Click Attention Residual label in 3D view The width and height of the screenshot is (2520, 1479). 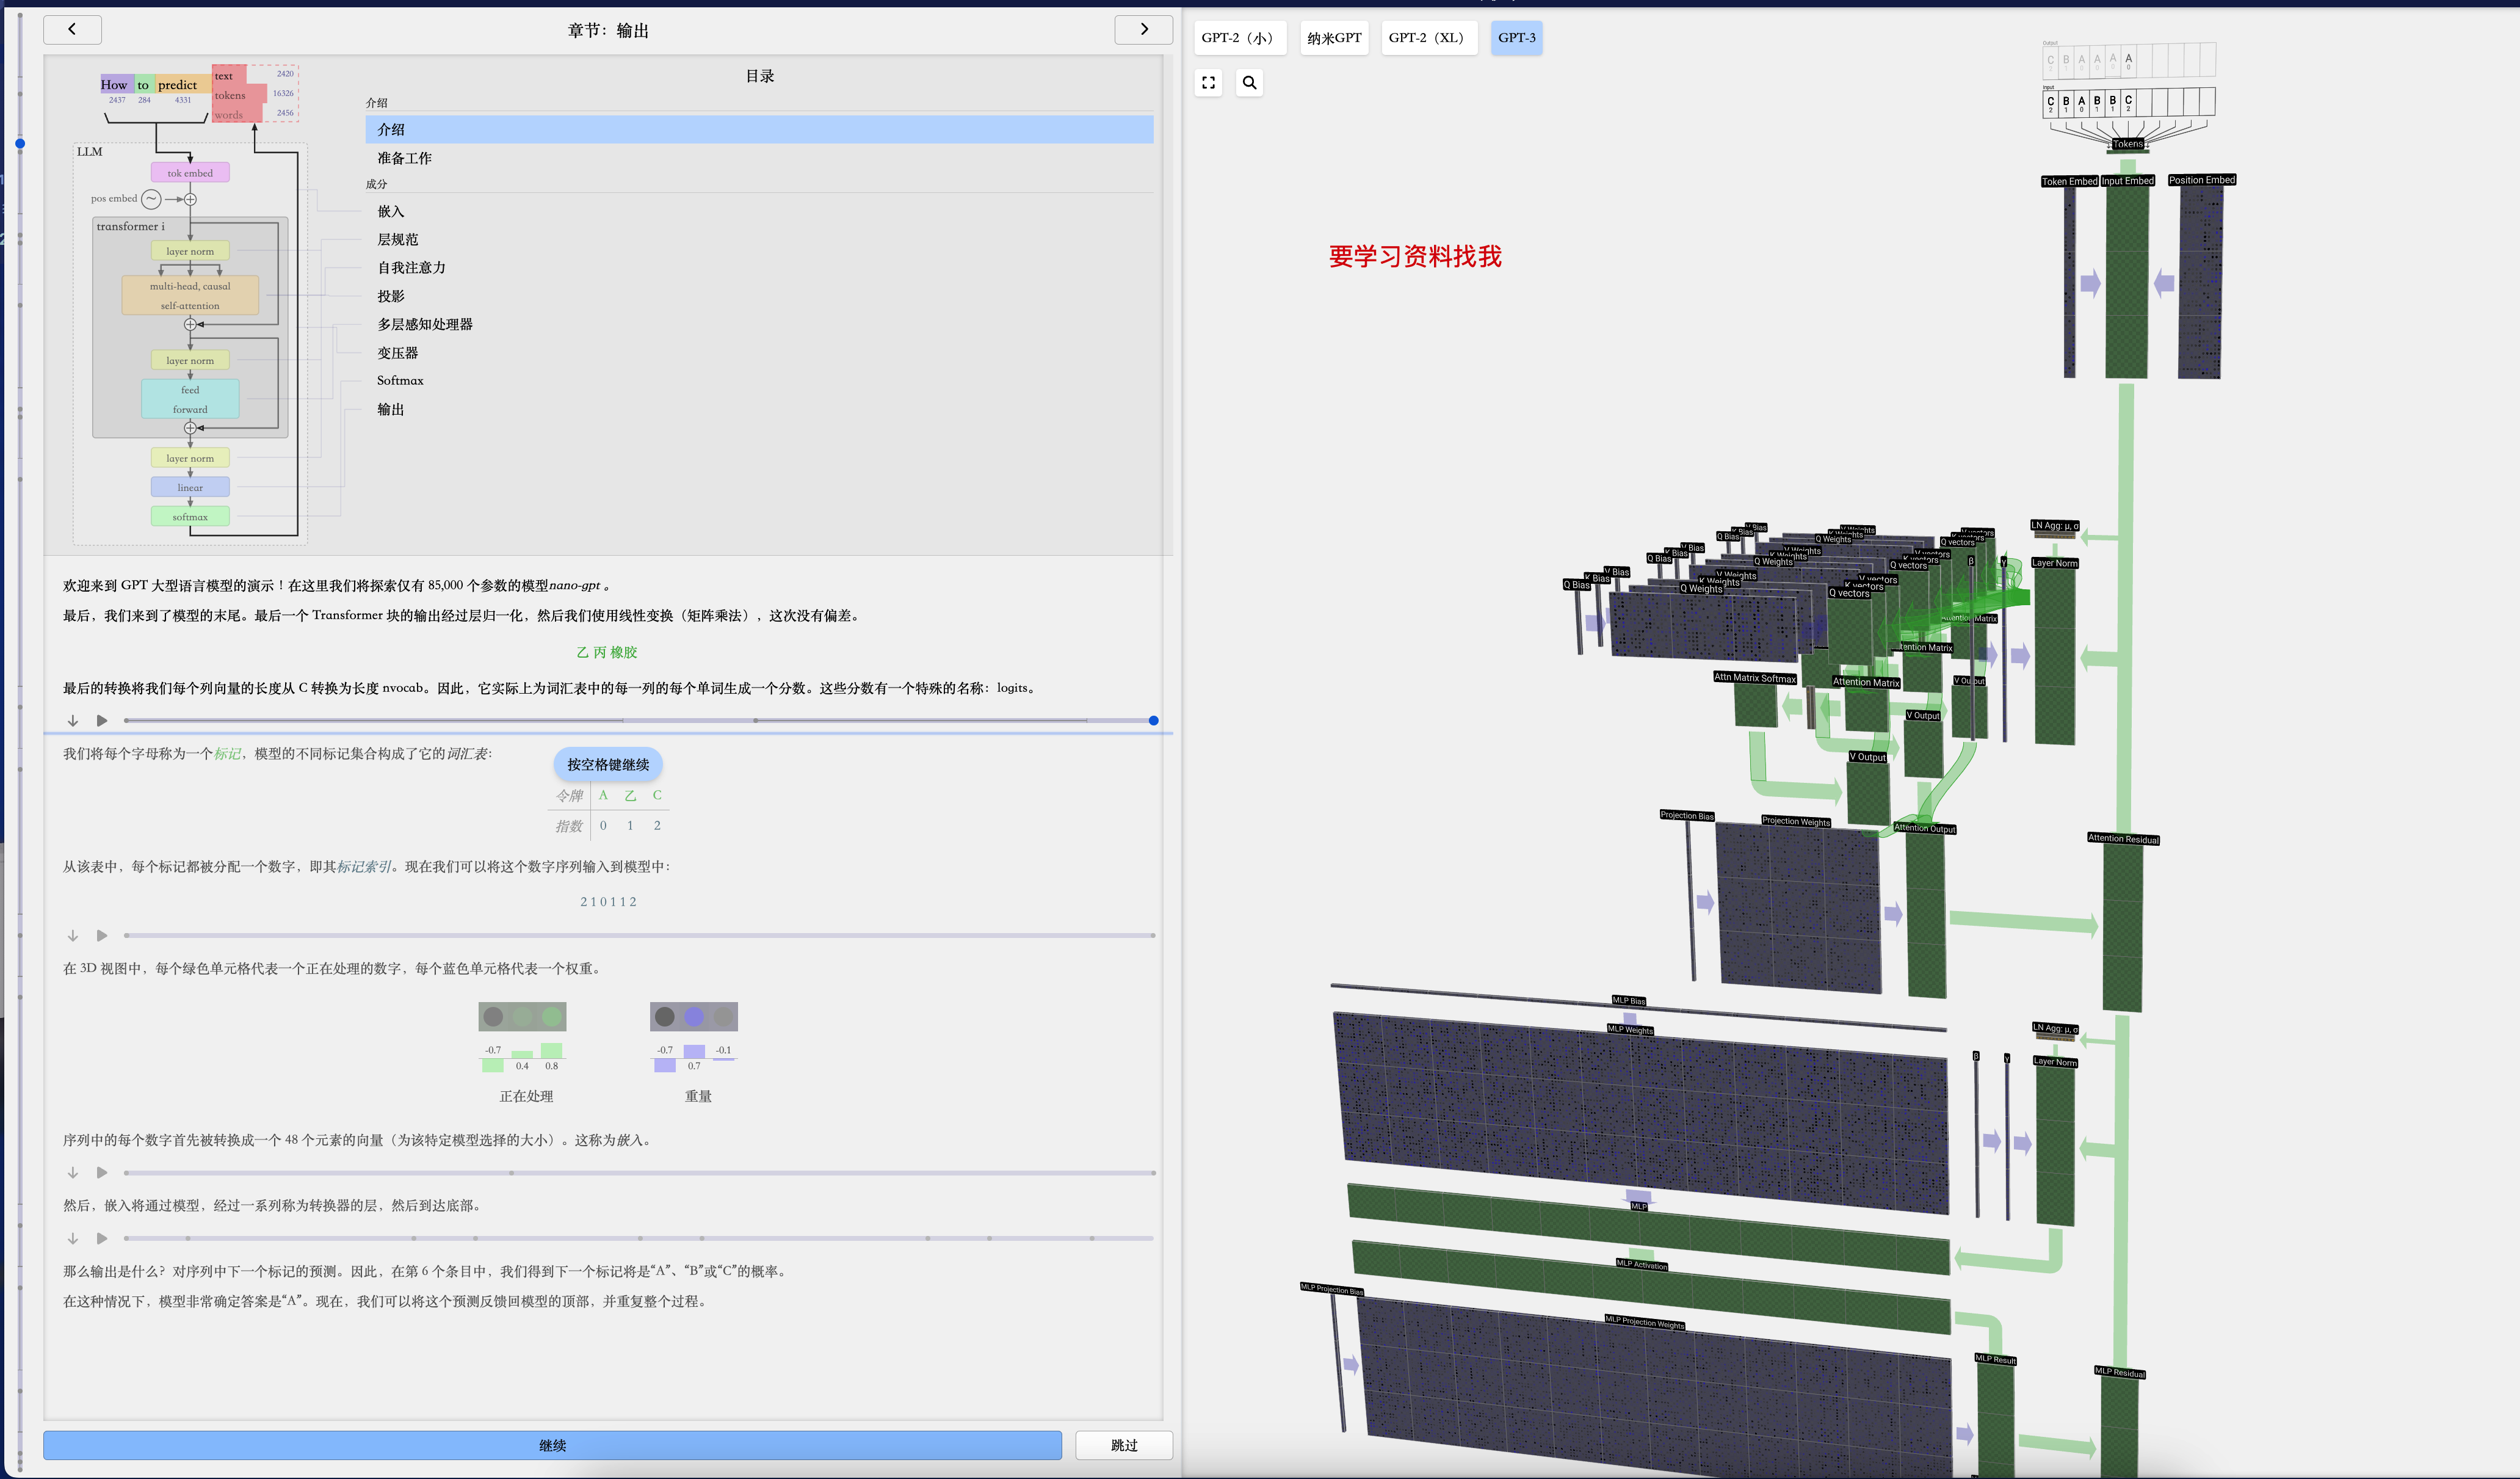(x=2123, y=839)
